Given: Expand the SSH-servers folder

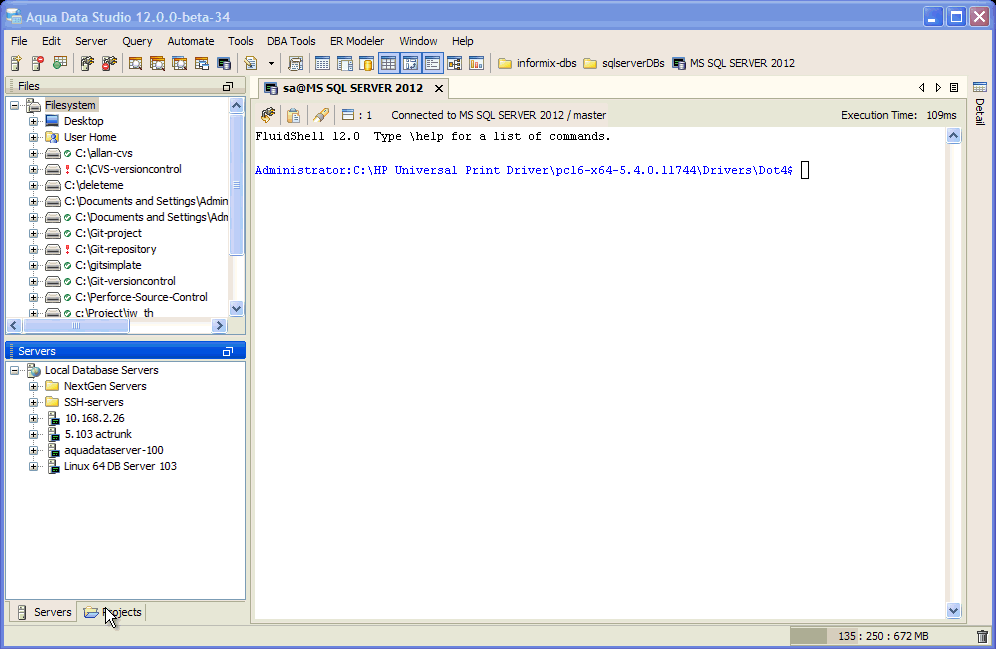Looking at the screenshot, I should click(x=34, y=402).
